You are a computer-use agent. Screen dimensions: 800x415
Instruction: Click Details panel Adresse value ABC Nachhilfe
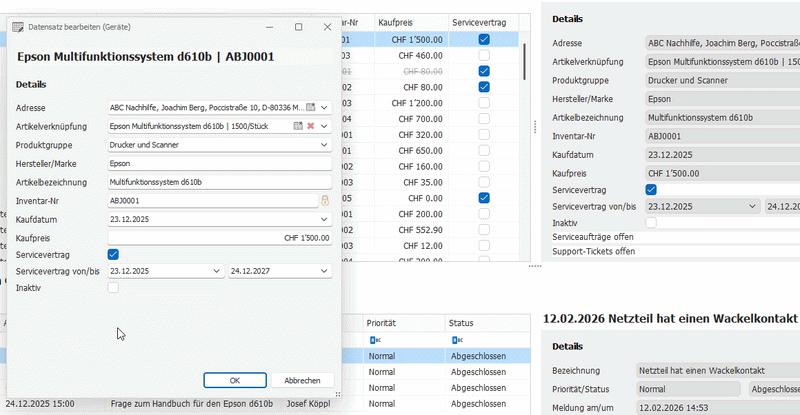722,43
